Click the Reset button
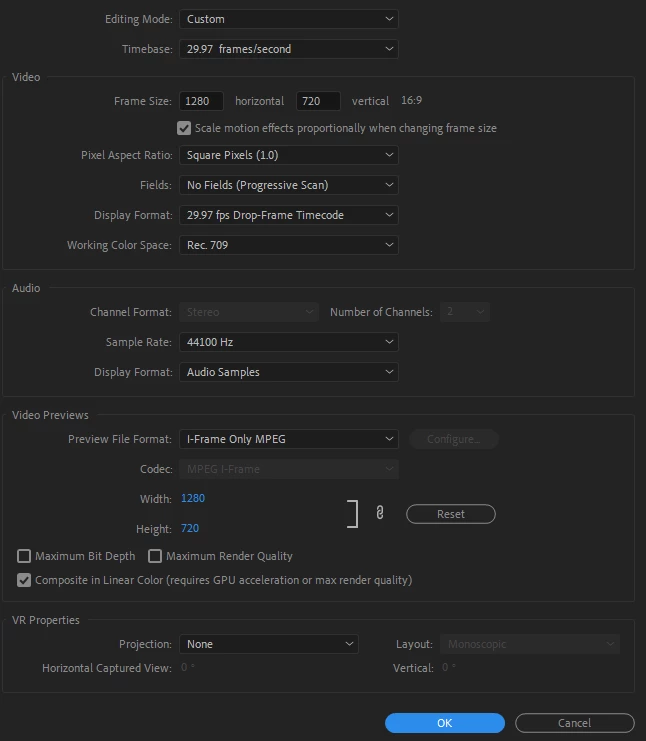646x741 pixels. pos(451,514)
